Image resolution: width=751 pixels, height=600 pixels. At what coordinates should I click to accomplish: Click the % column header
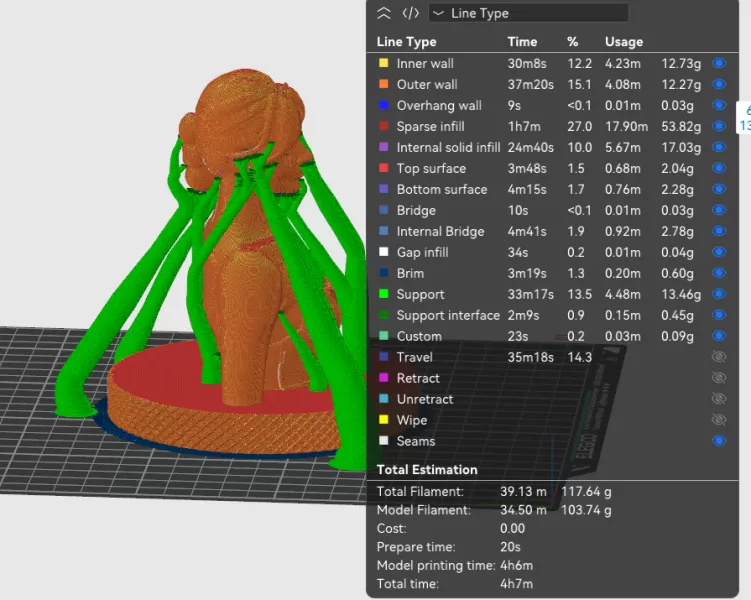(x=572, y=42)
